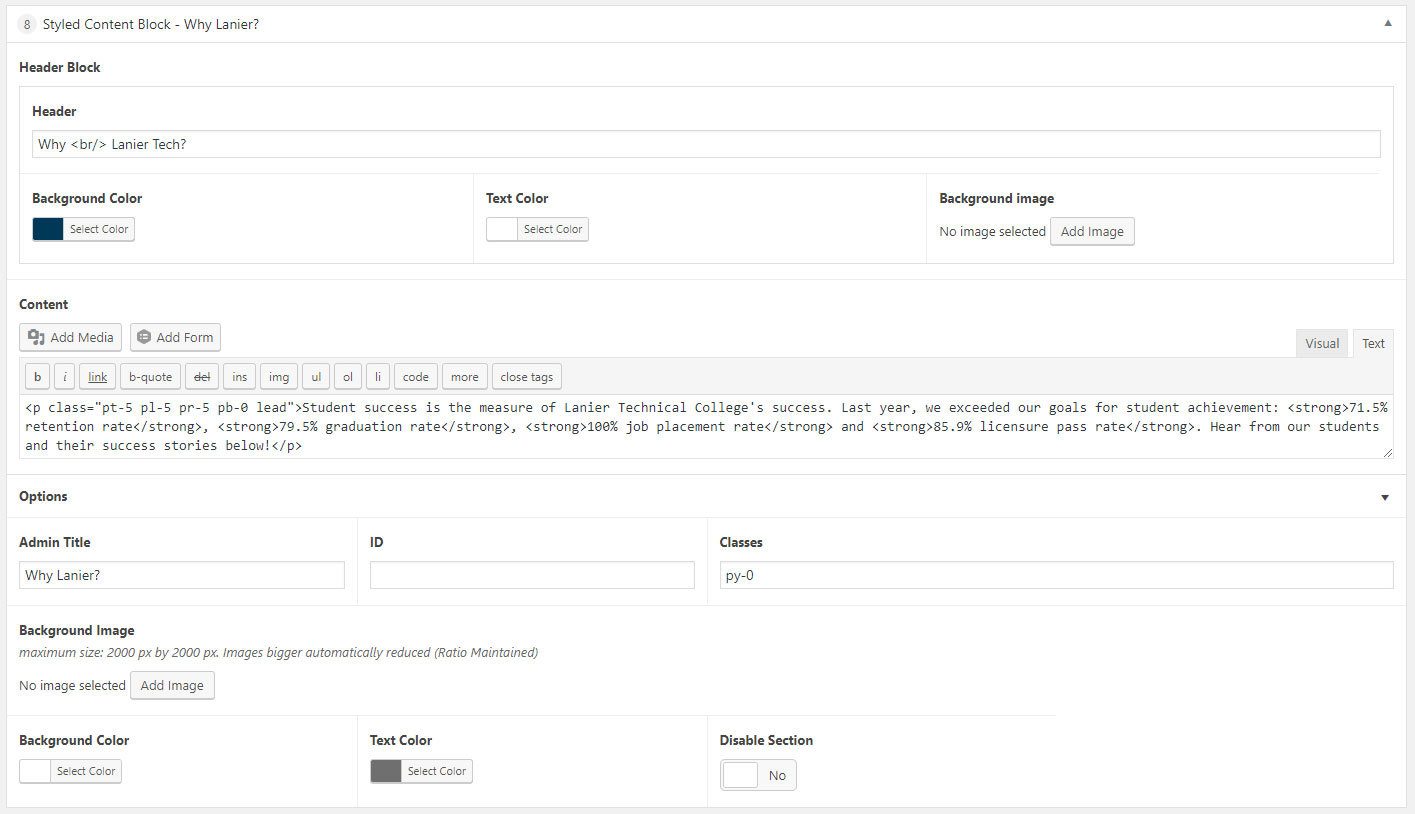Insert del strikethrough tag
This screenshot has height=814, width=1415.
[201, 377]
